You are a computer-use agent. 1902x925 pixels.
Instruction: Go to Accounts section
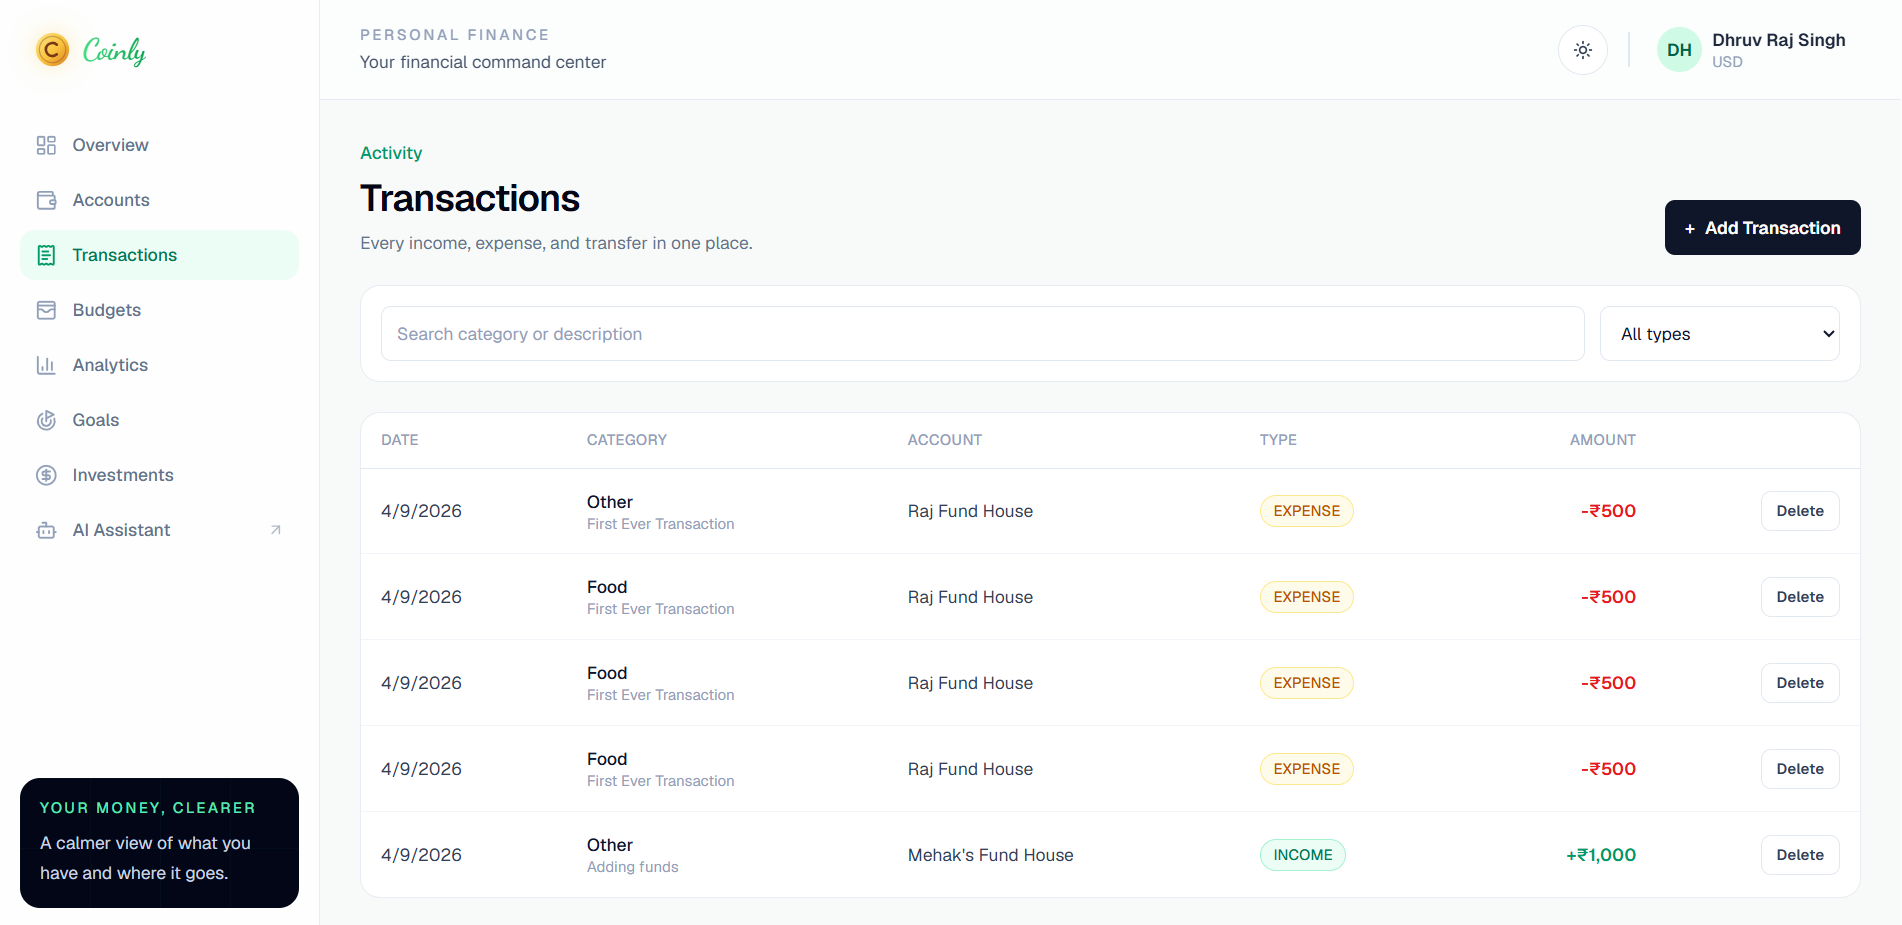click(159, 200)
